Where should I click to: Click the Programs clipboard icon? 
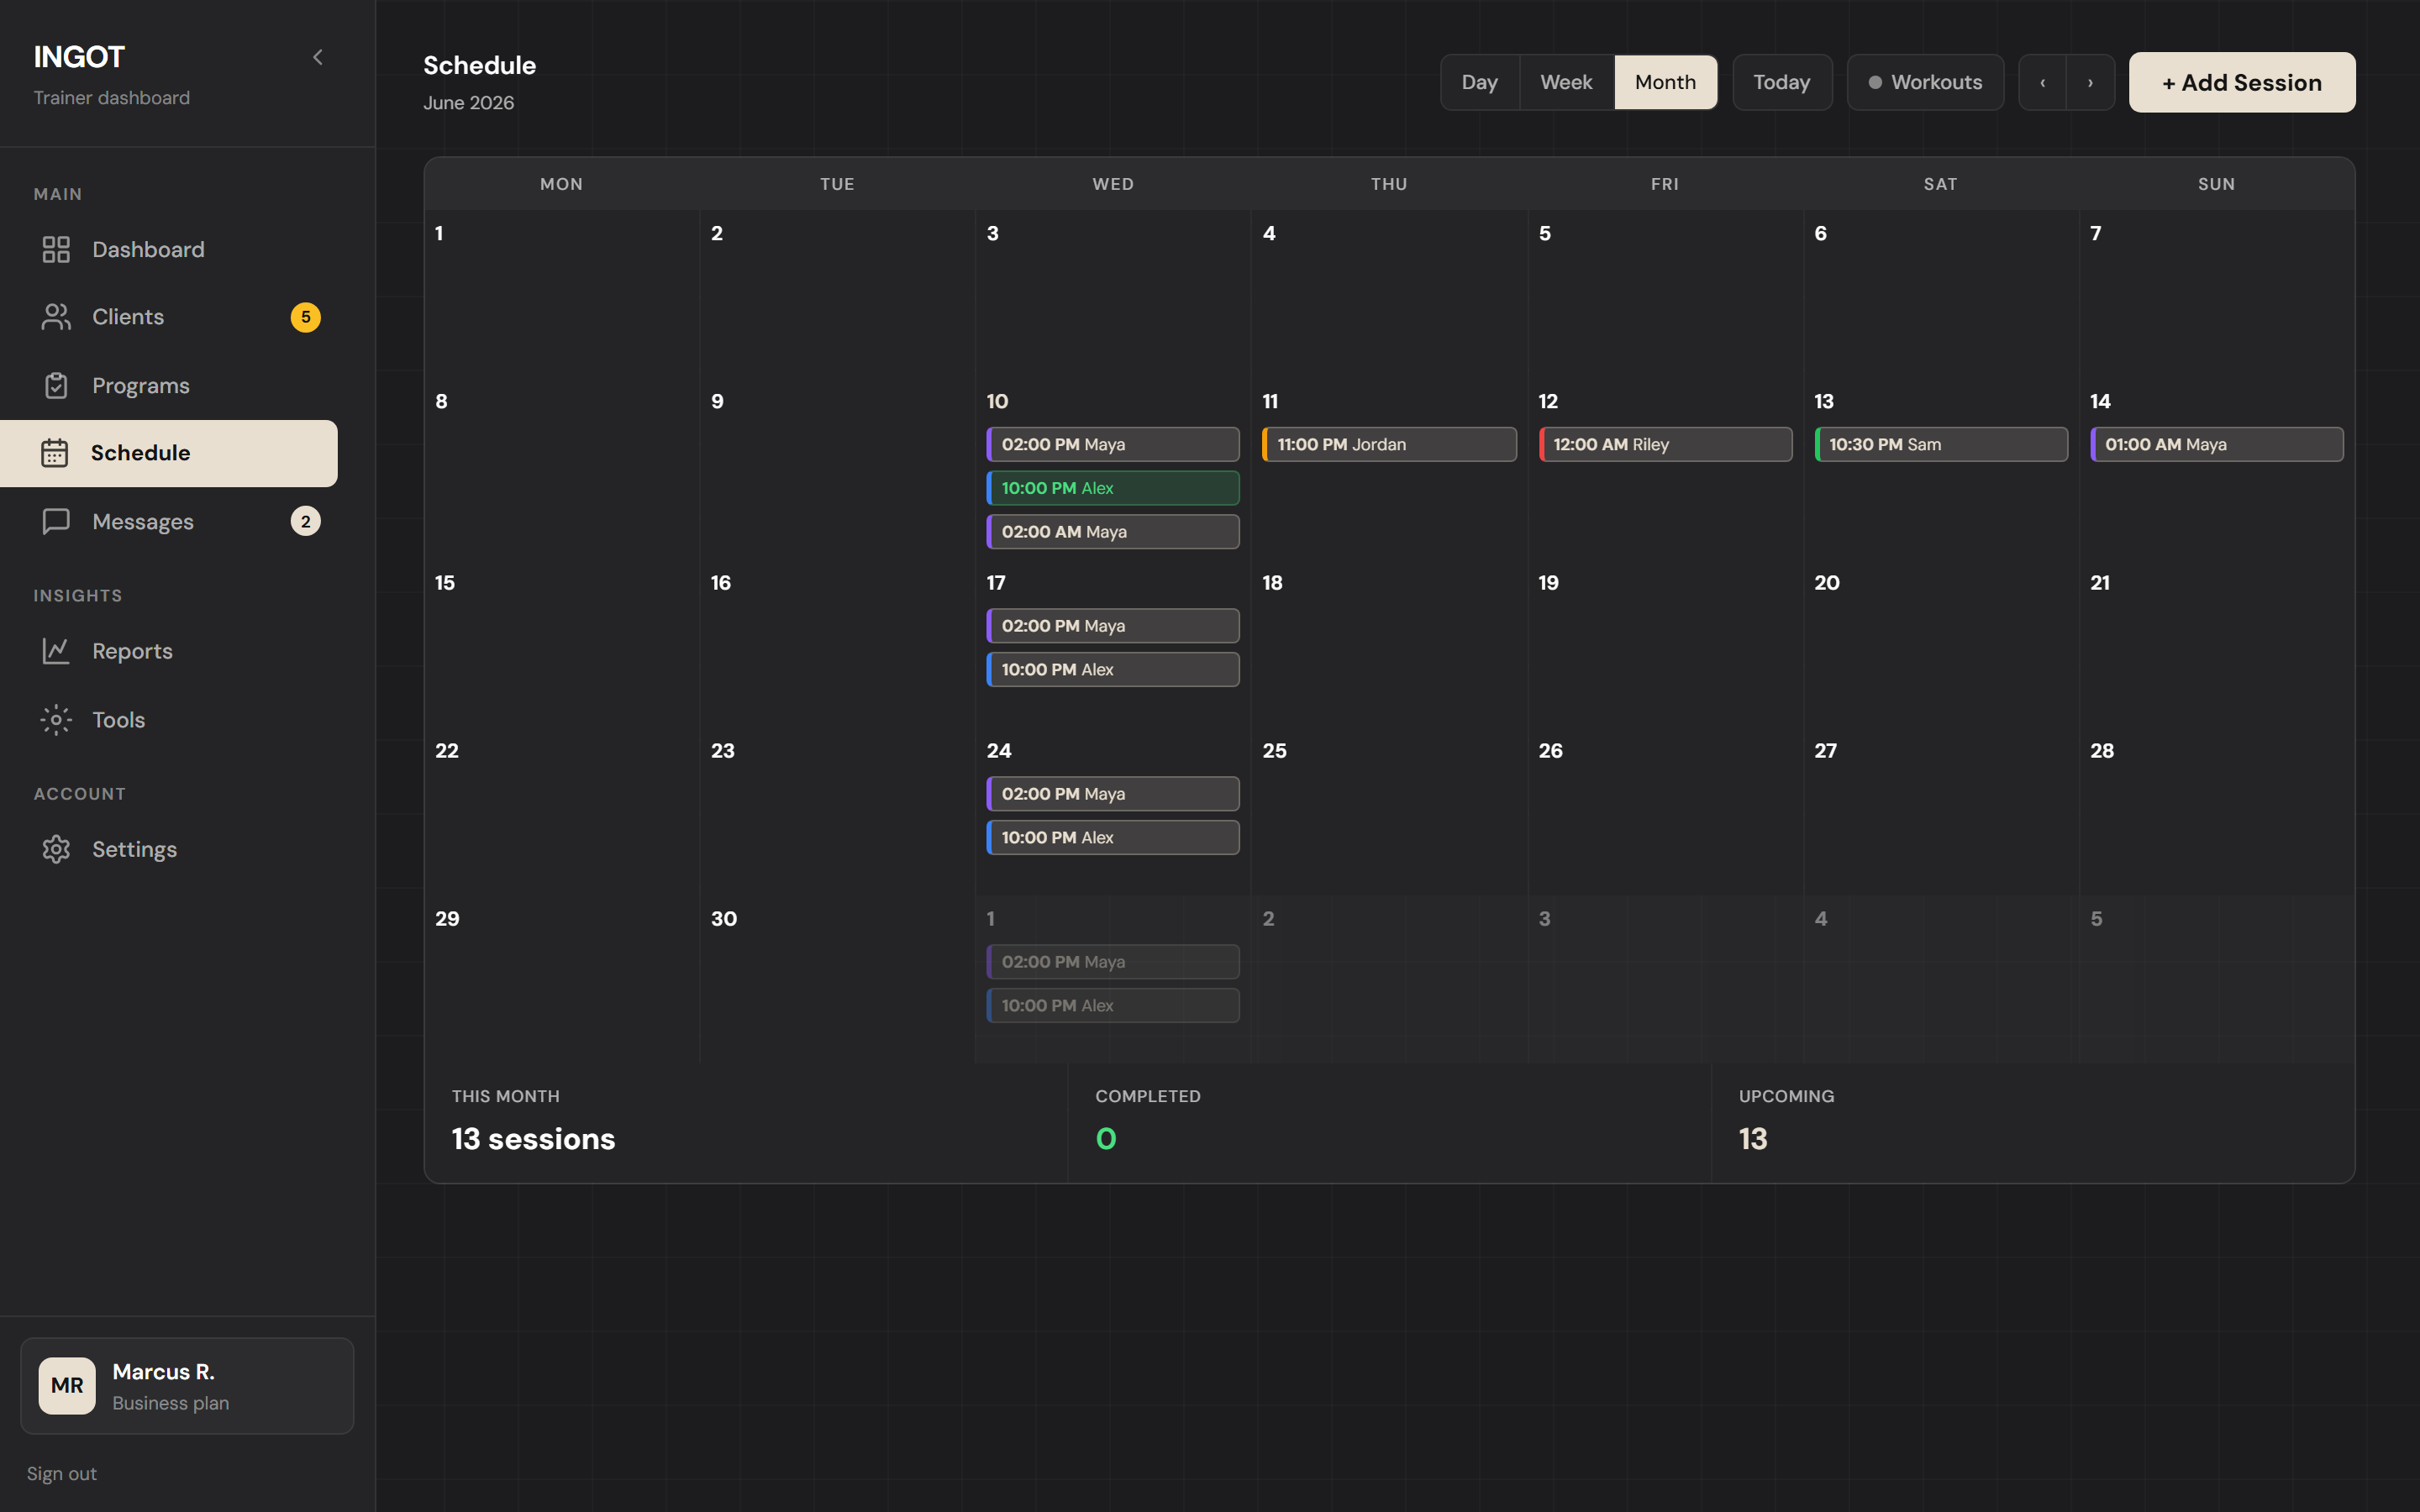pos(56,385)
